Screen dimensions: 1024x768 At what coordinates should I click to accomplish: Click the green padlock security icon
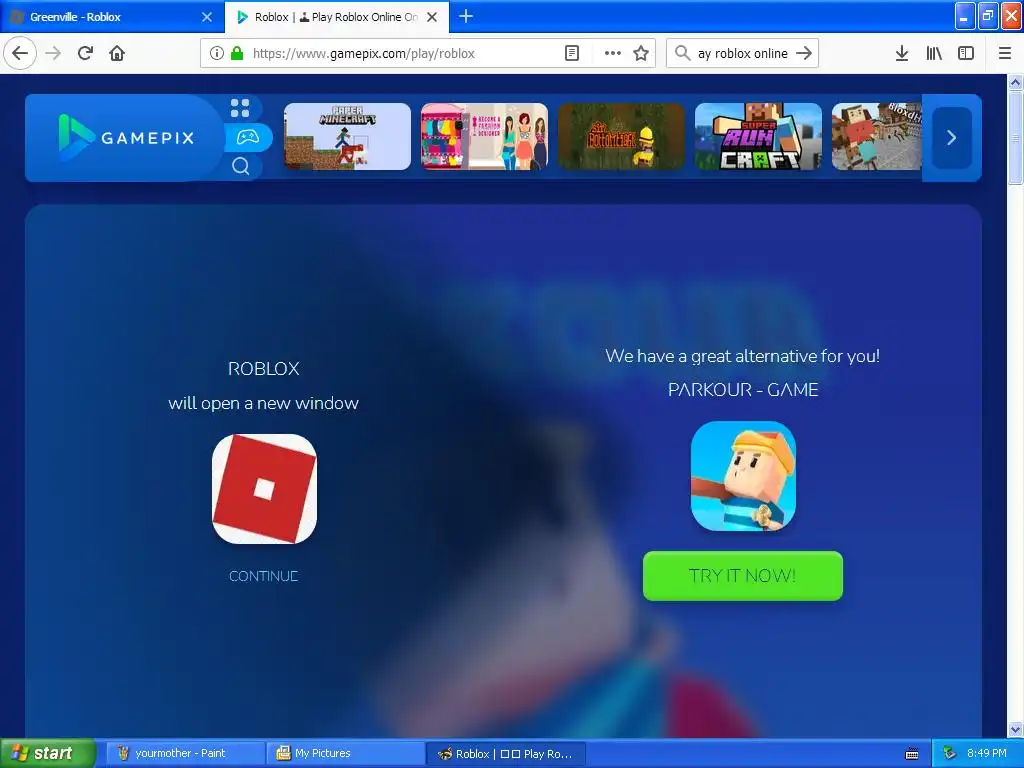[x=237, y=53]
